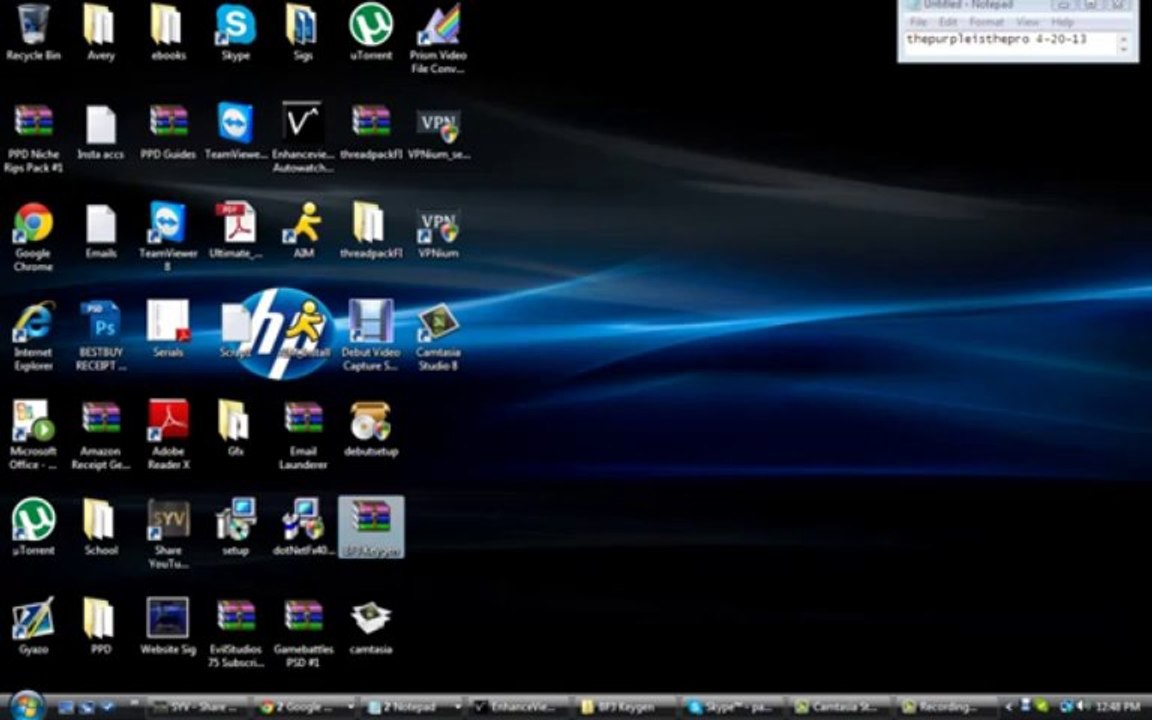Open the File menu in Notepad
The height and width of the screenshot is (720, 1152).
coord(918,22)
